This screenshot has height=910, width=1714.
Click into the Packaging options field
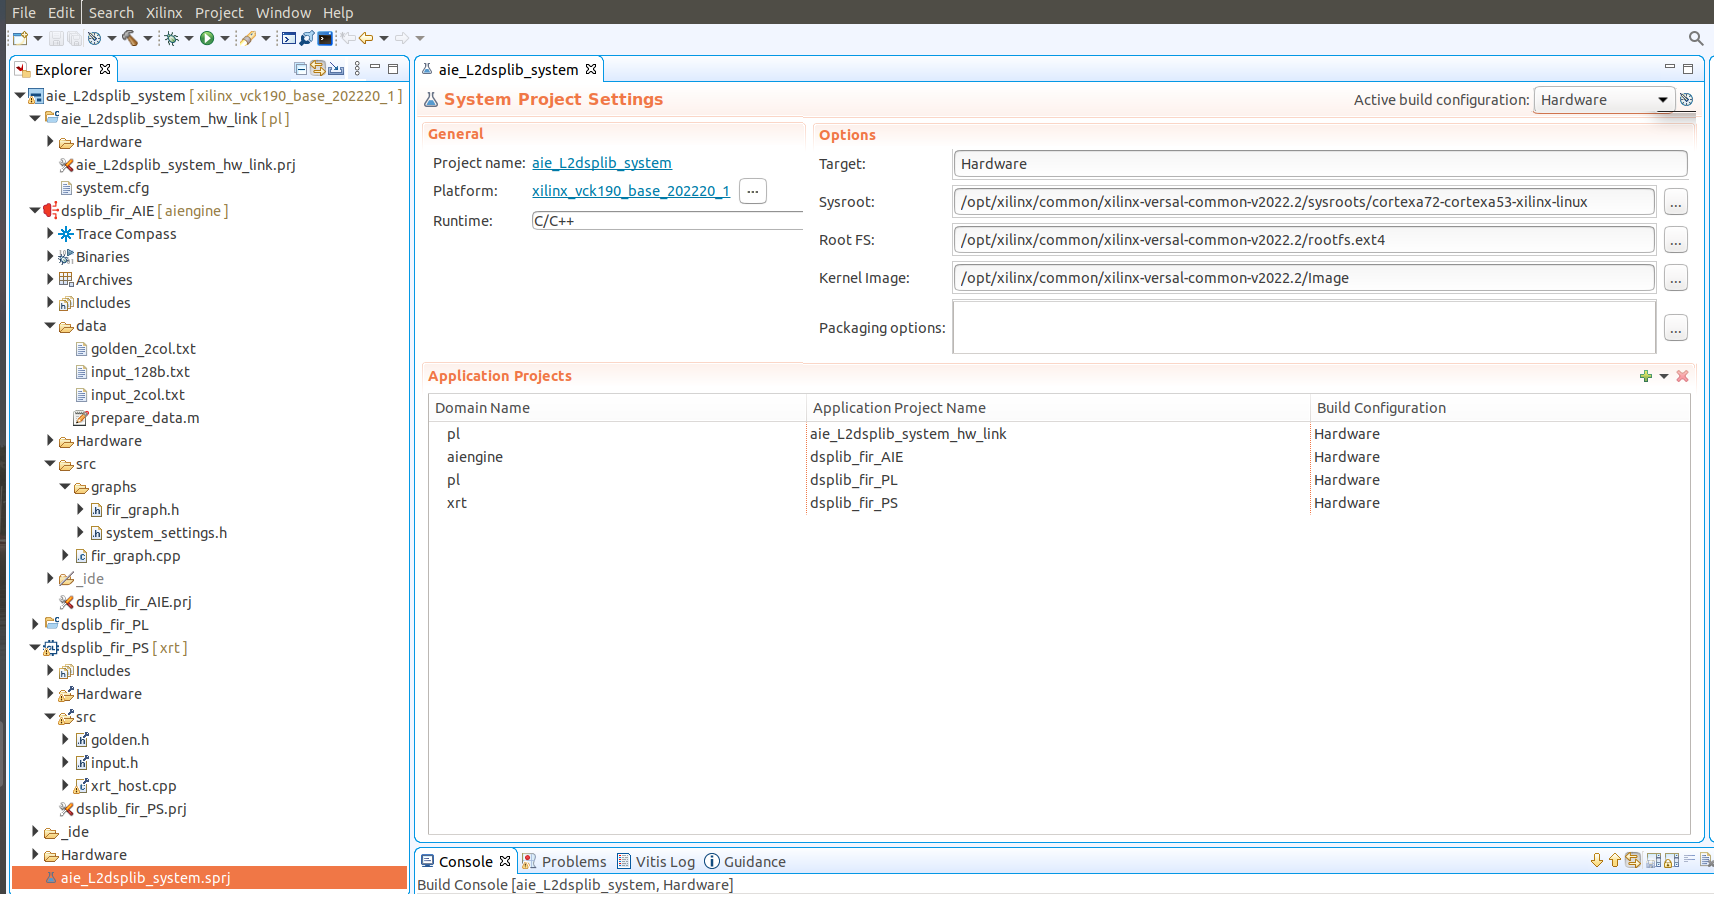coord(1304,327)
